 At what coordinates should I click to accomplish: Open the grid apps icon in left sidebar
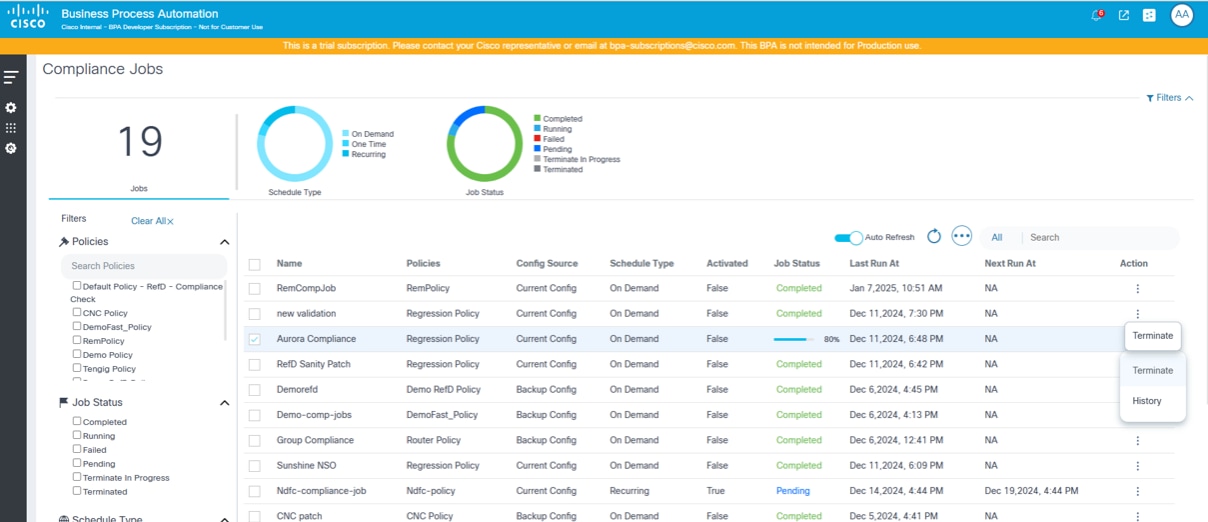point(11,128)
